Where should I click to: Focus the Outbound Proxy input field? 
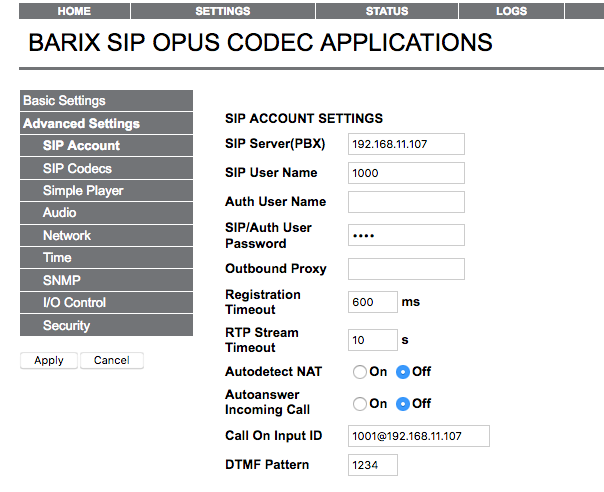pyautogui.click(x=406, y=268)
